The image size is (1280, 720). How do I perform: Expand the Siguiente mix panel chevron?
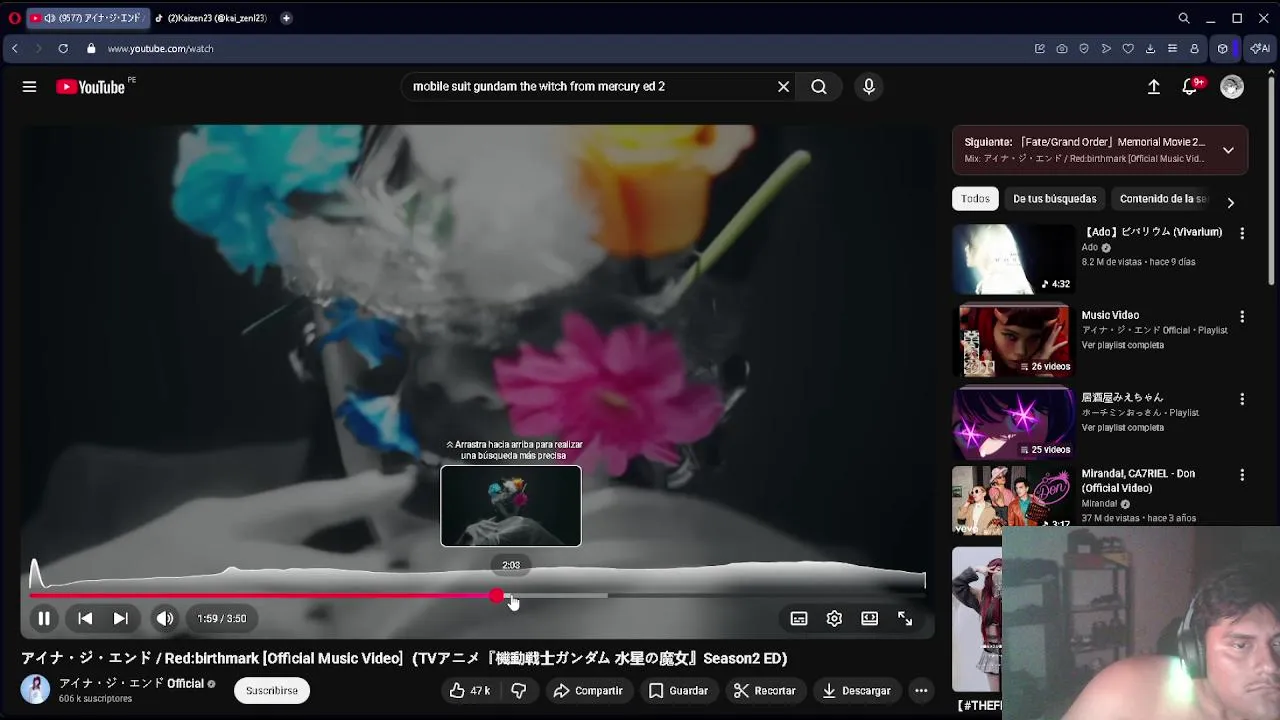1228,150
